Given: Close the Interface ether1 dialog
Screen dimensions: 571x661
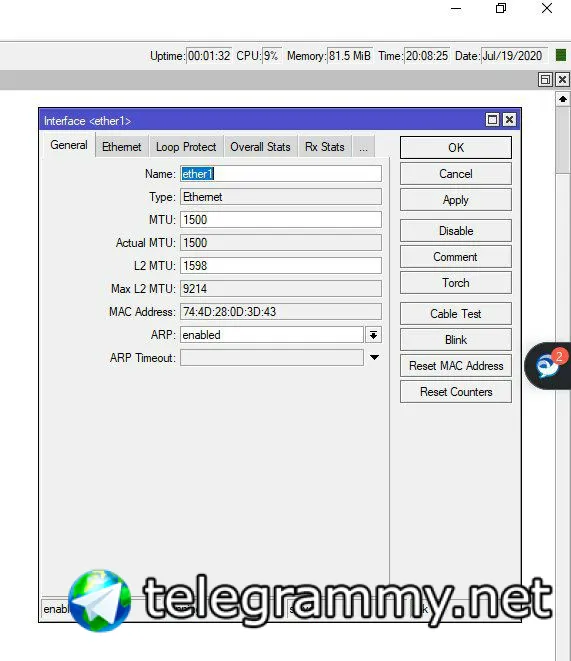Looking at the screenshot, I should point(509,120).
